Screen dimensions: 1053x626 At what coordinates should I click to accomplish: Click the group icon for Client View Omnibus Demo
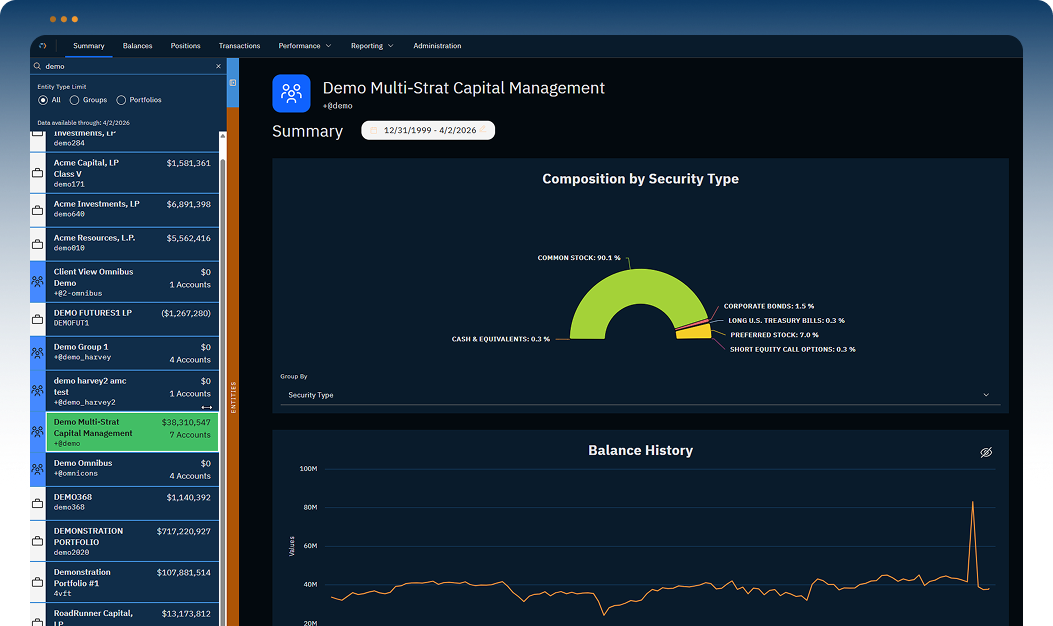click(38, 282)
